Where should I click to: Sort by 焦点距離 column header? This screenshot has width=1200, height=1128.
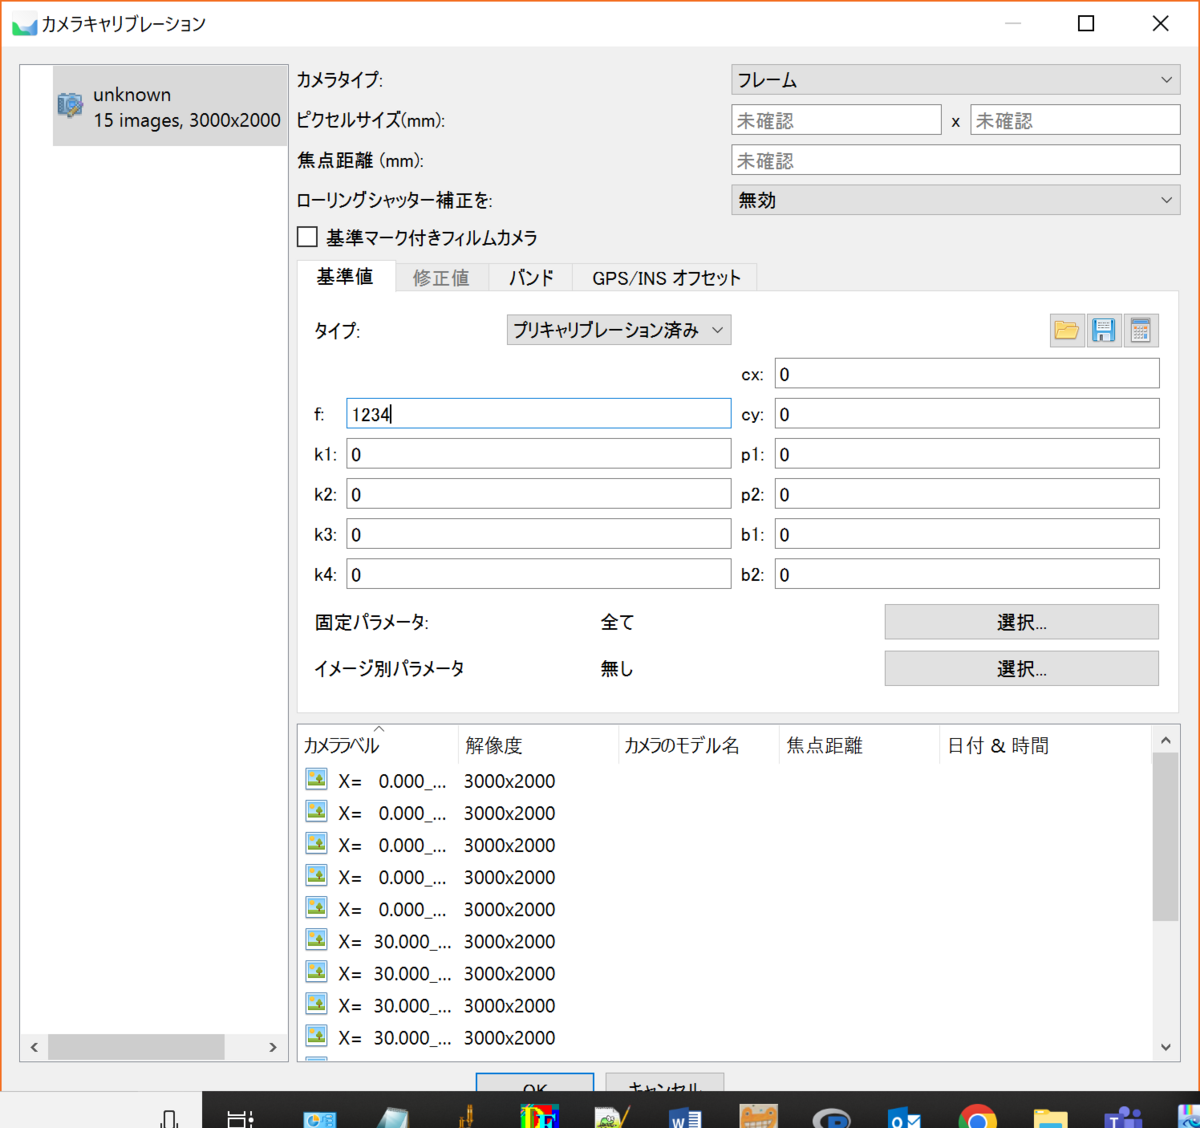[x=858, y=745]
